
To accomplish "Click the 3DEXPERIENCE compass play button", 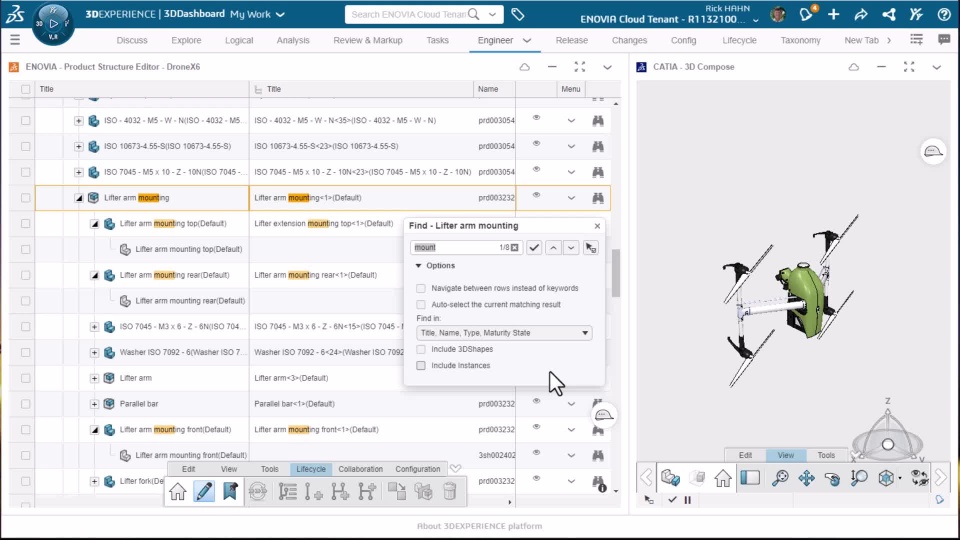I will click(x=53, y=23).
